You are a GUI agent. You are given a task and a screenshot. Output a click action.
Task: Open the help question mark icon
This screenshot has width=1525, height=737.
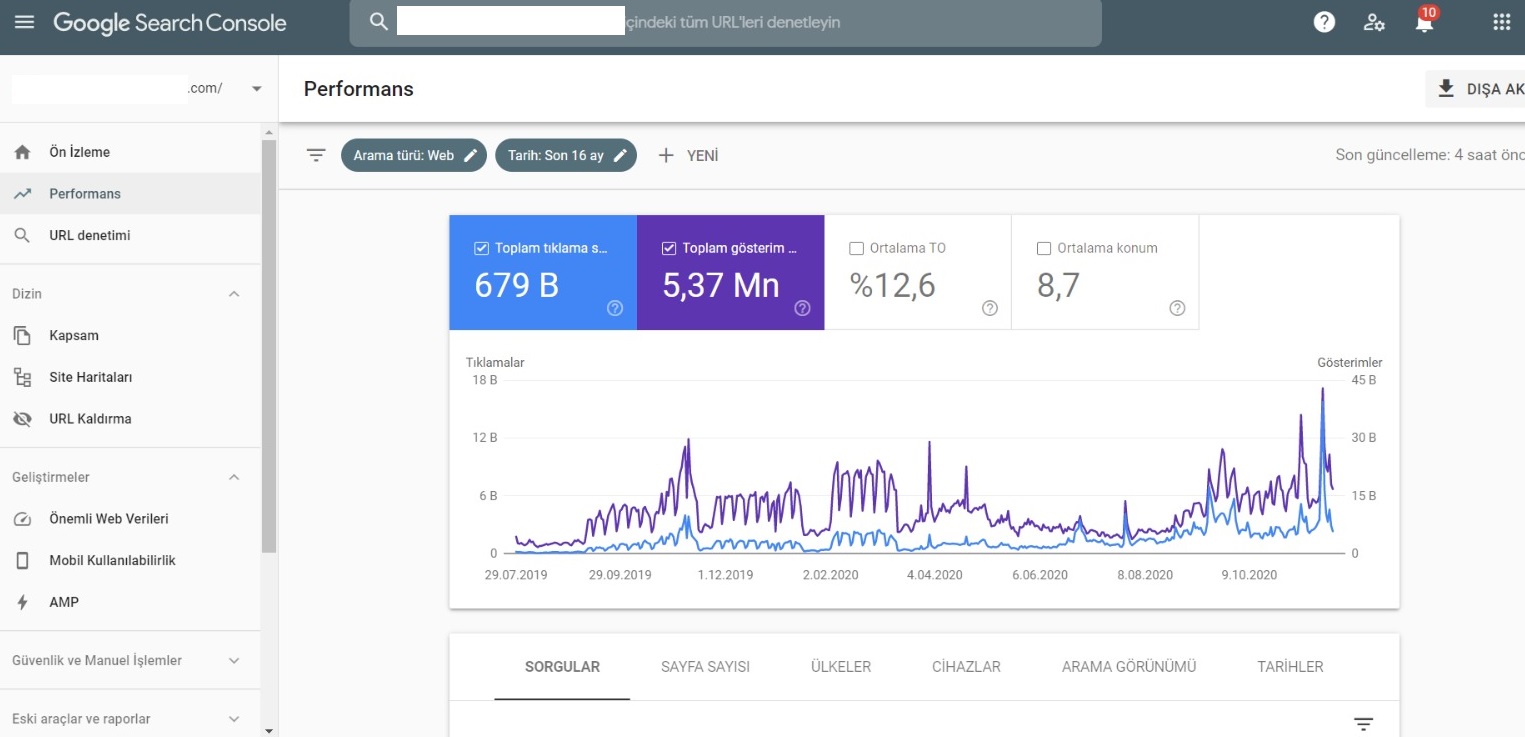click(1324, 22)
